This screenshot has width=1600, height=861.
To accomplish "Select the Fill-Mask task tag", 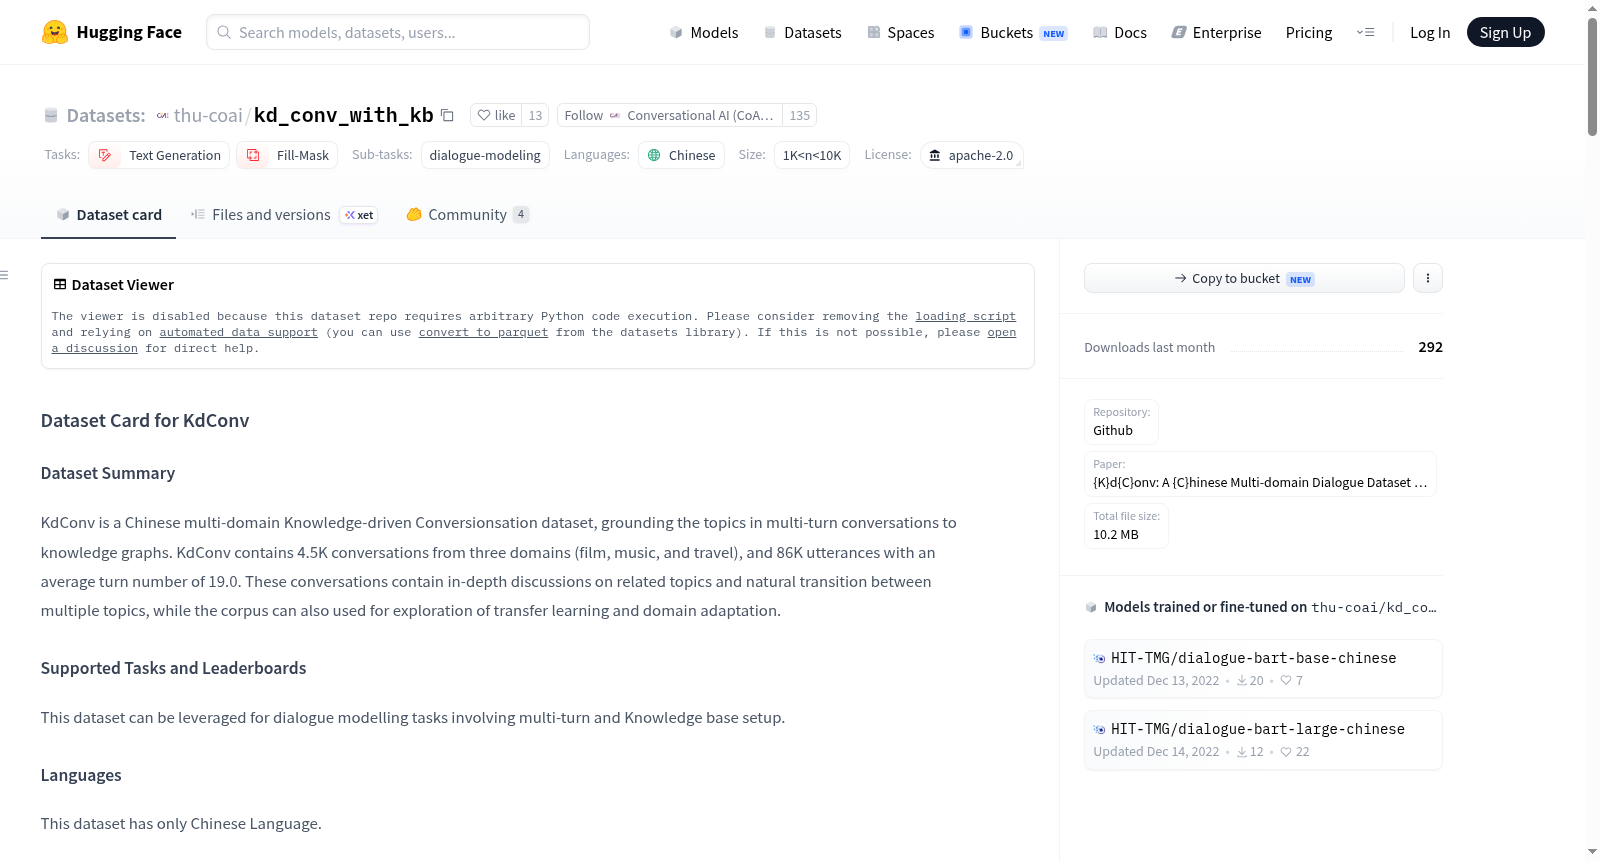I will click(287, 155).
